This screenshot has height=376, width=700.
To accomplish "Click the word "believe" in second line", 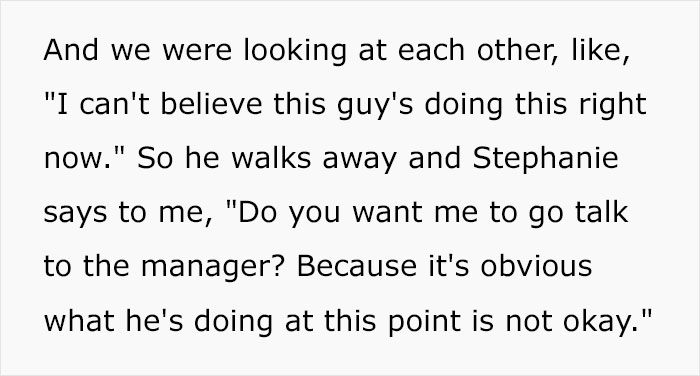I will (x=211, y=104).
